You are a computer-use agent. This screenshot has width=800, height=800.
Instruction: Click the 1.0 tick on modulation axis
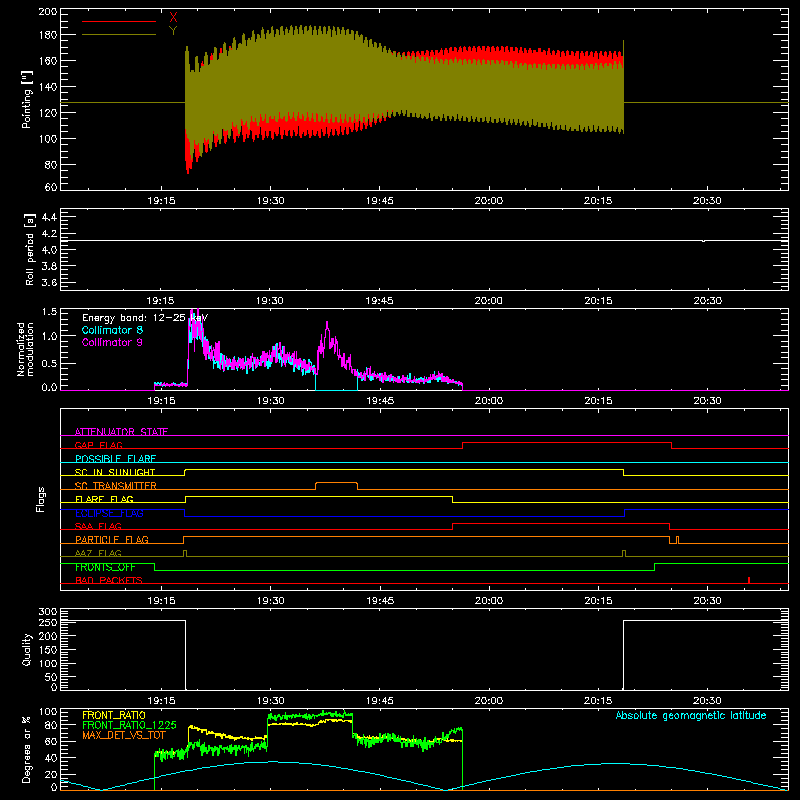(49, 336)
